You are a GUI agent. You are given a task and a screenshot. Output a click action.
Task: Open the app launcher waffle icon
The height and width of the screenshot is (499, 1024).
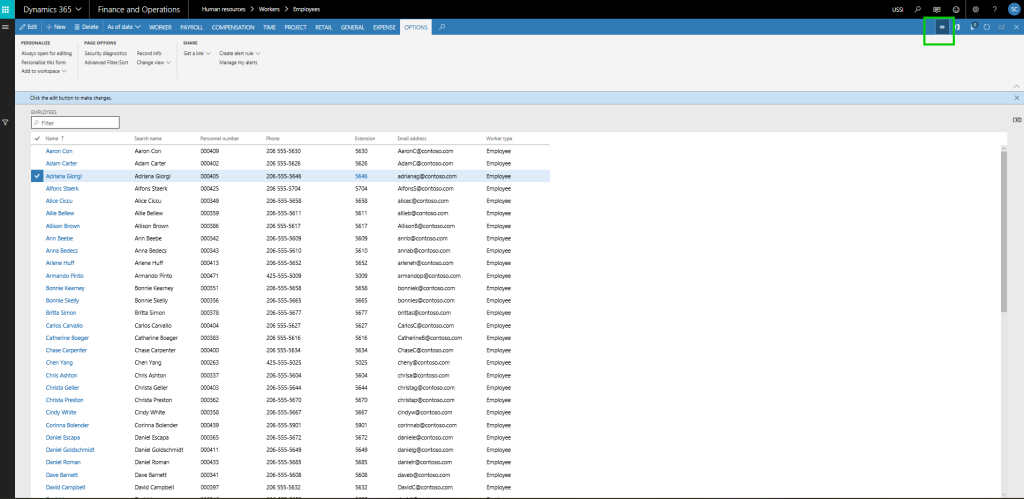tap(7, 9)
